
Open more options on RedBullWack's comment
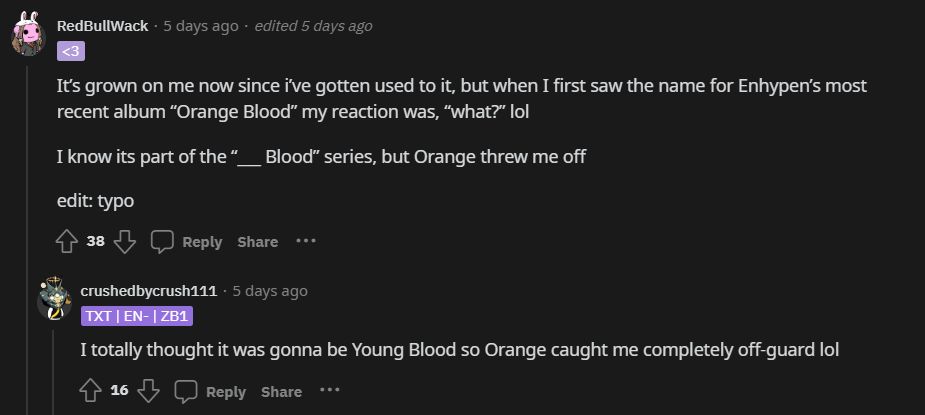tap(306, 241)
